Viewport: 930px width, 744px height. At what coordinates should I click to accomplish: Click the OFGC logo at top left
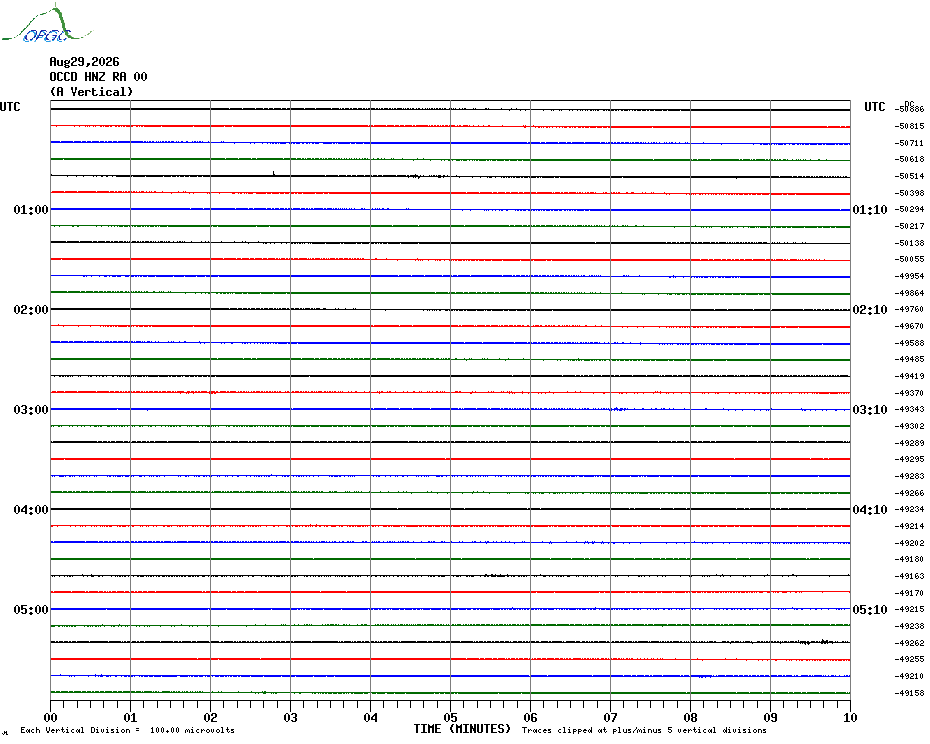tap(47, 24)
